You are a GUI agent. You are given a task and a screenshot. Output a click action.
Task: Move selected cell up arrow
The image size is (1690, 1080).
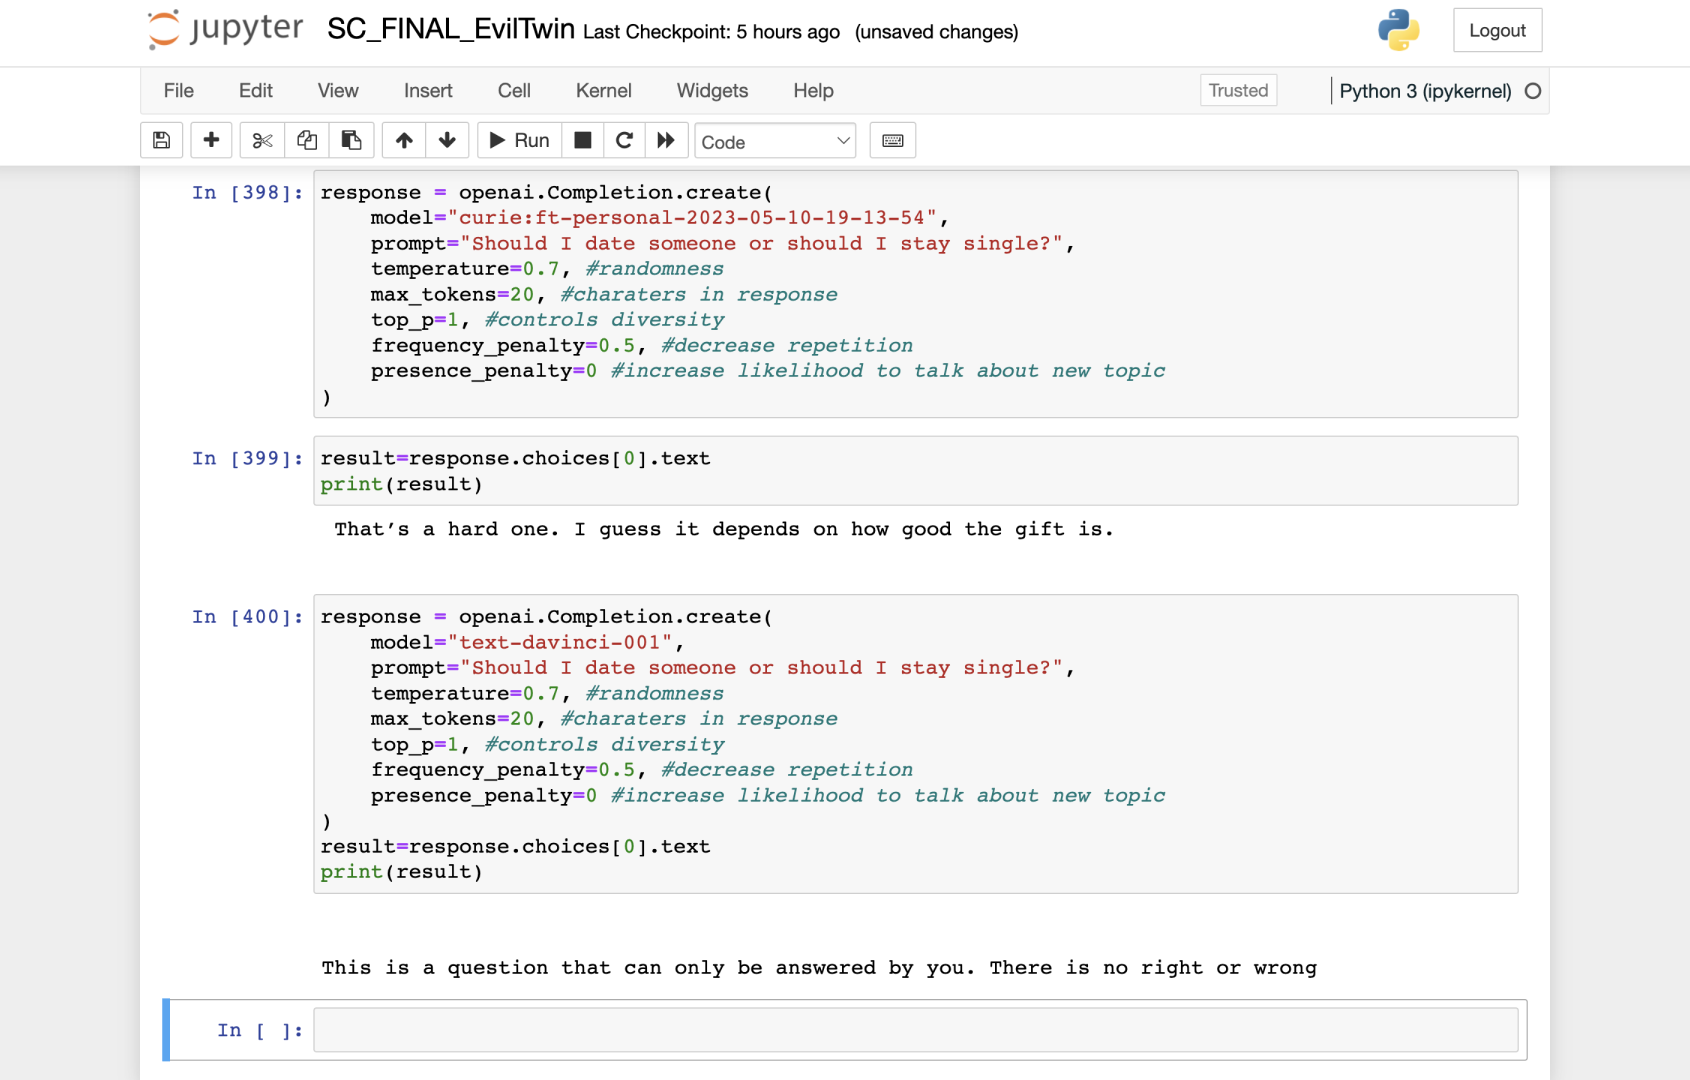(404, 141)
